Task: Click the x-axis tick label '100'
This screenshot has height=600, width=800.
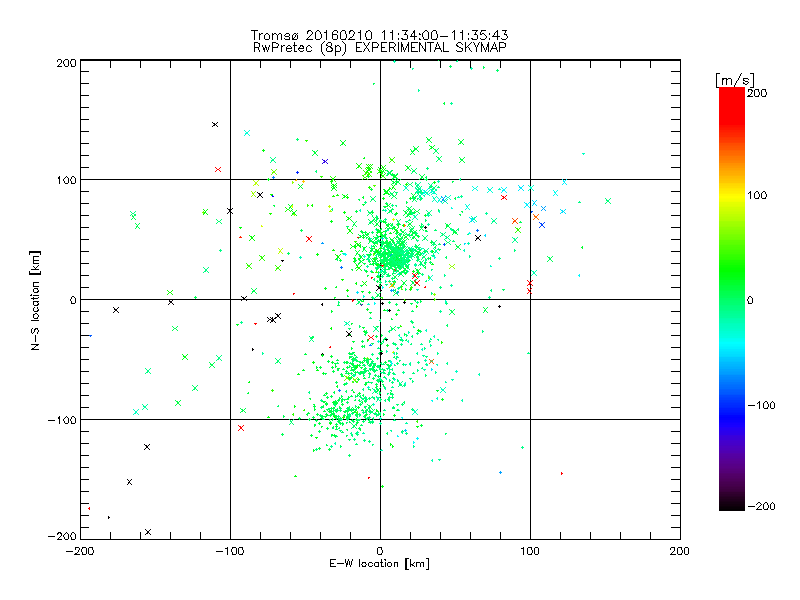Action: point(530,551)
